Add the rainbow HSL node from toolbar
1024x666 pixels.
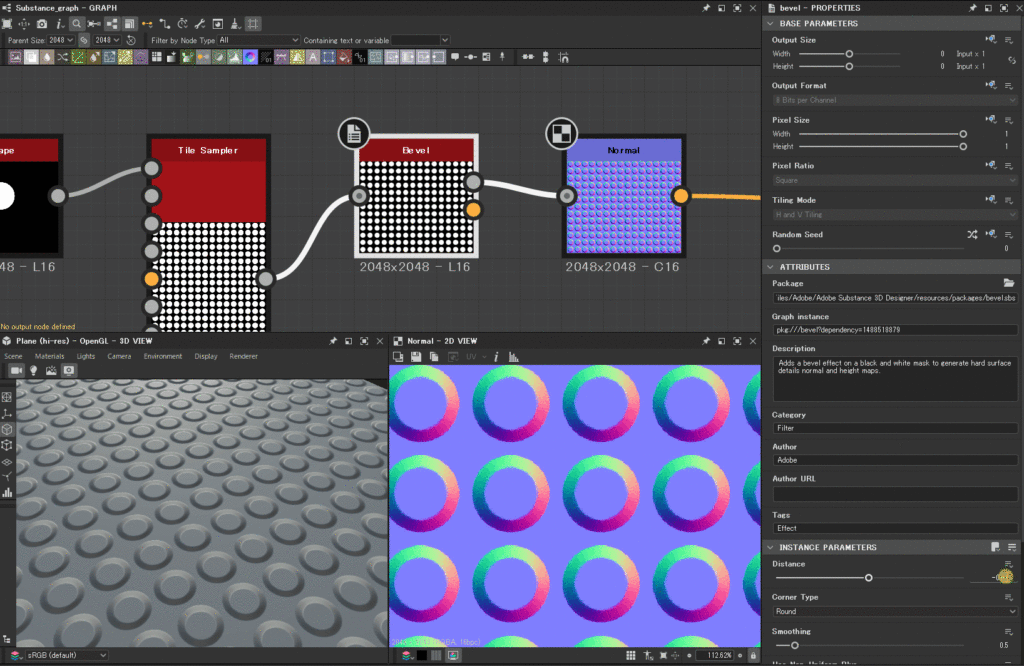250,57
